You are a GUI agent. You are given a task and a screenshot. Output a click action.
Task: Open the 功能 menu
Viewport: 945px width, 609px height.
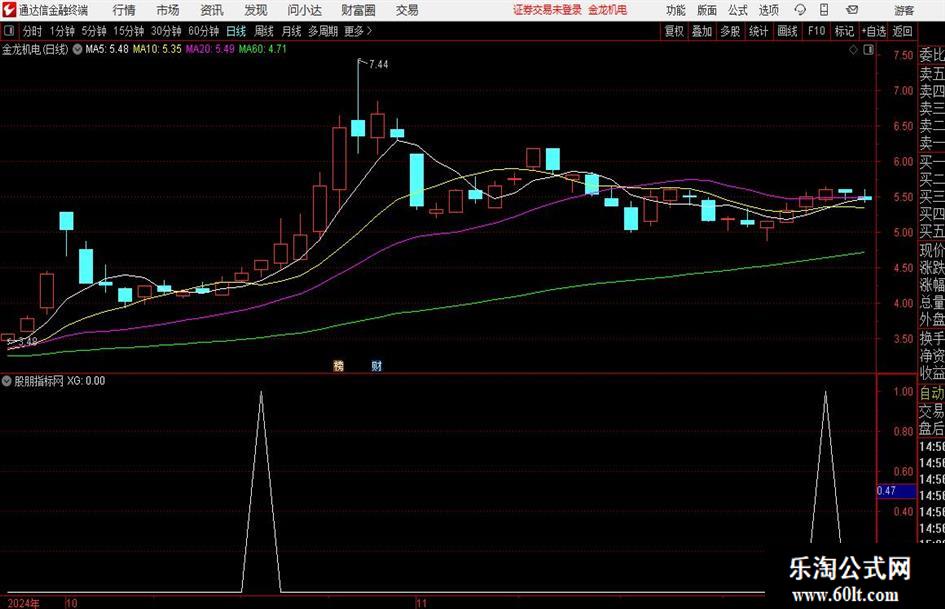pos(676,10)
